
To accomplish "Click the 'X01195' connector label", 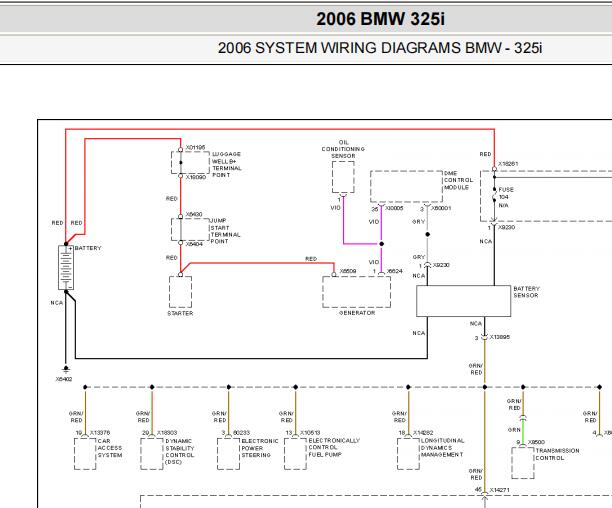I will [195, 147].
